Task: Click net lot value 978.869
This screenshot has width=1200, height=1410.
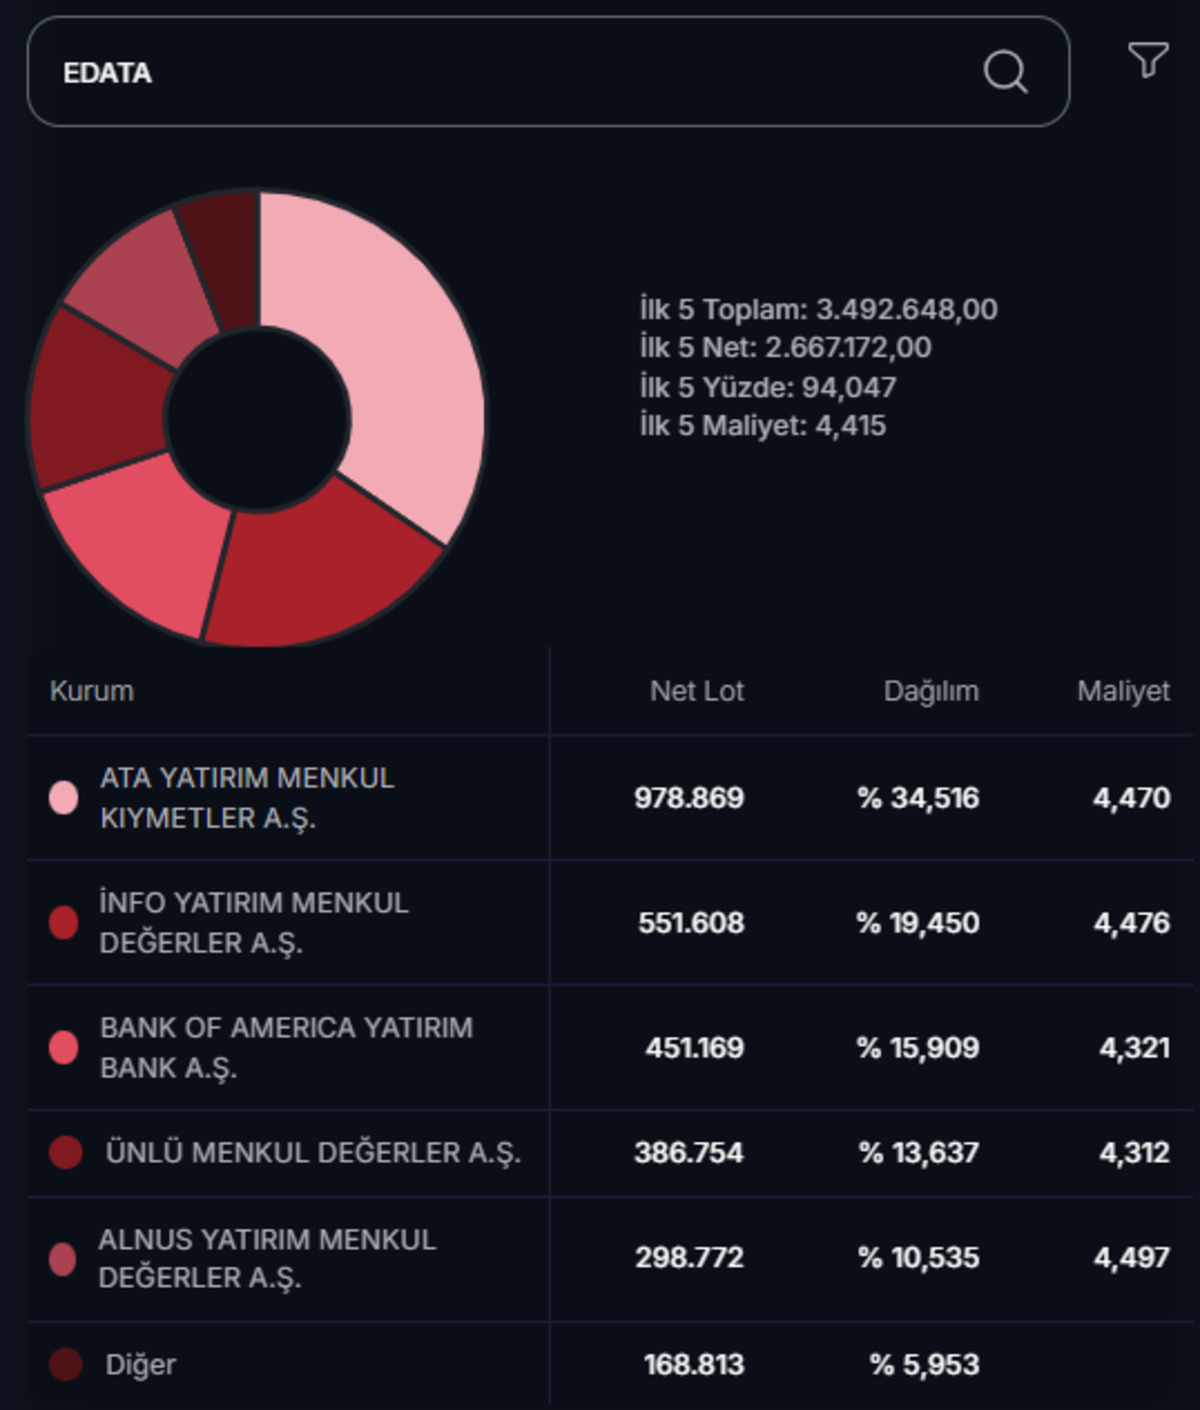Action: (x=689, y=798)
